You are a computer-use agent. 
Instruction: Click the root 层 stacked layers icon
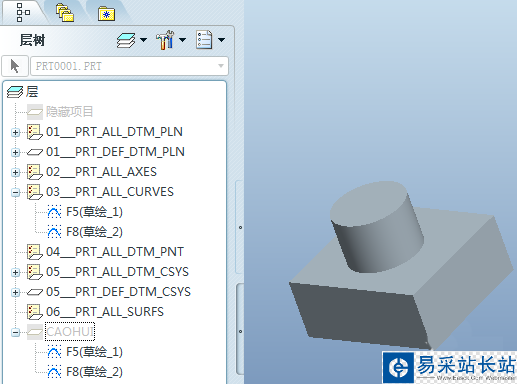pos(15,92)
